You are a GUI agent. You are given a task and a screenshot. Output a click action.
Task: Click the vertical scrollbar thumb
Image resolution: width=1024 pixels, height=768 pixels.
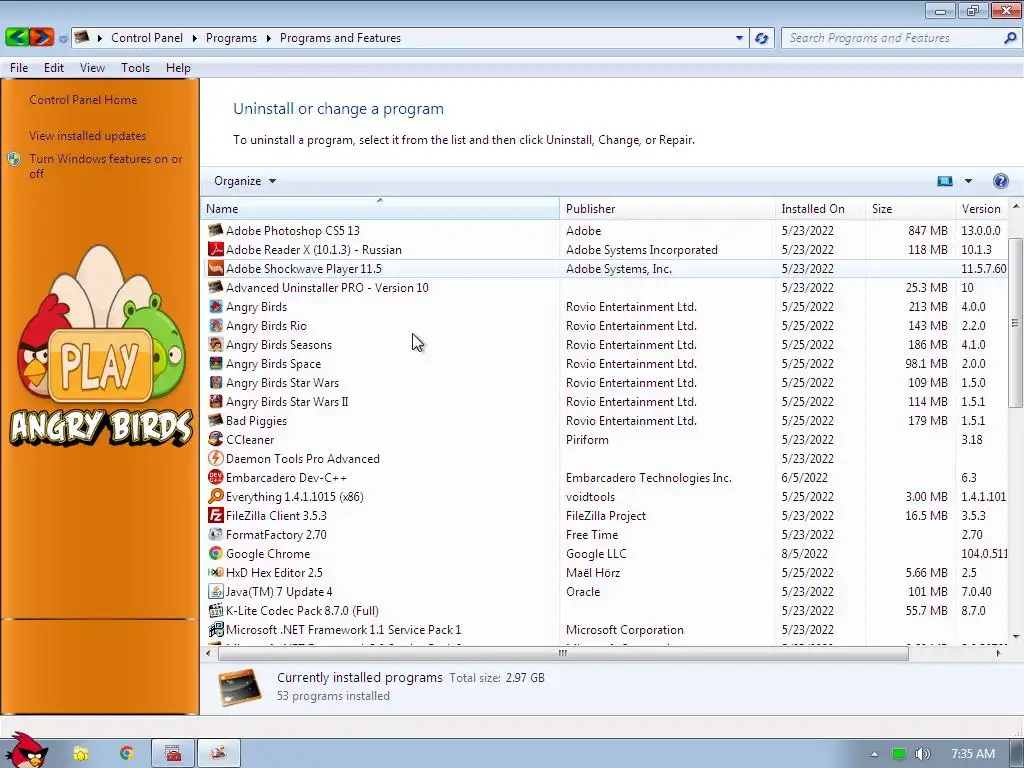1015,323
